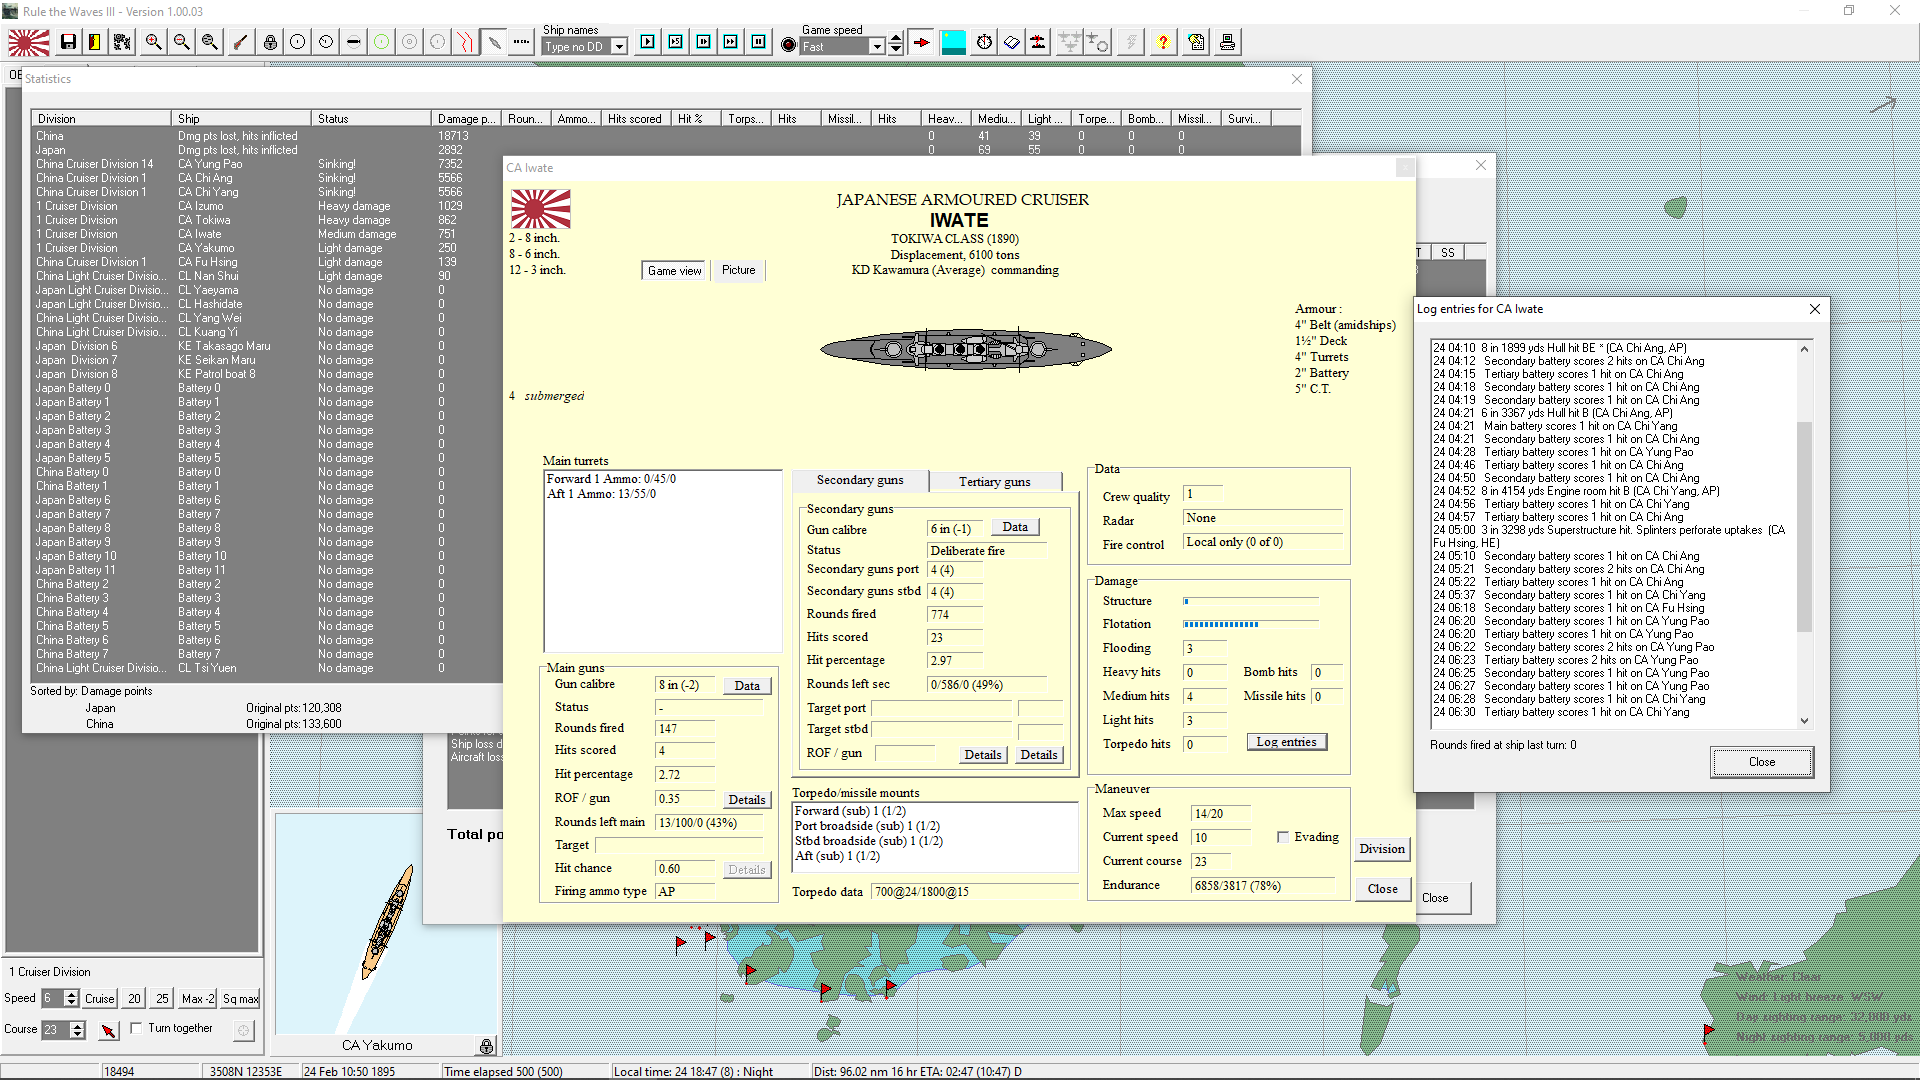Screen dimensions: 1920x1080
Task: Click the Japanese rising sun flag toolbar icon
Action: (x=29, y=42)
